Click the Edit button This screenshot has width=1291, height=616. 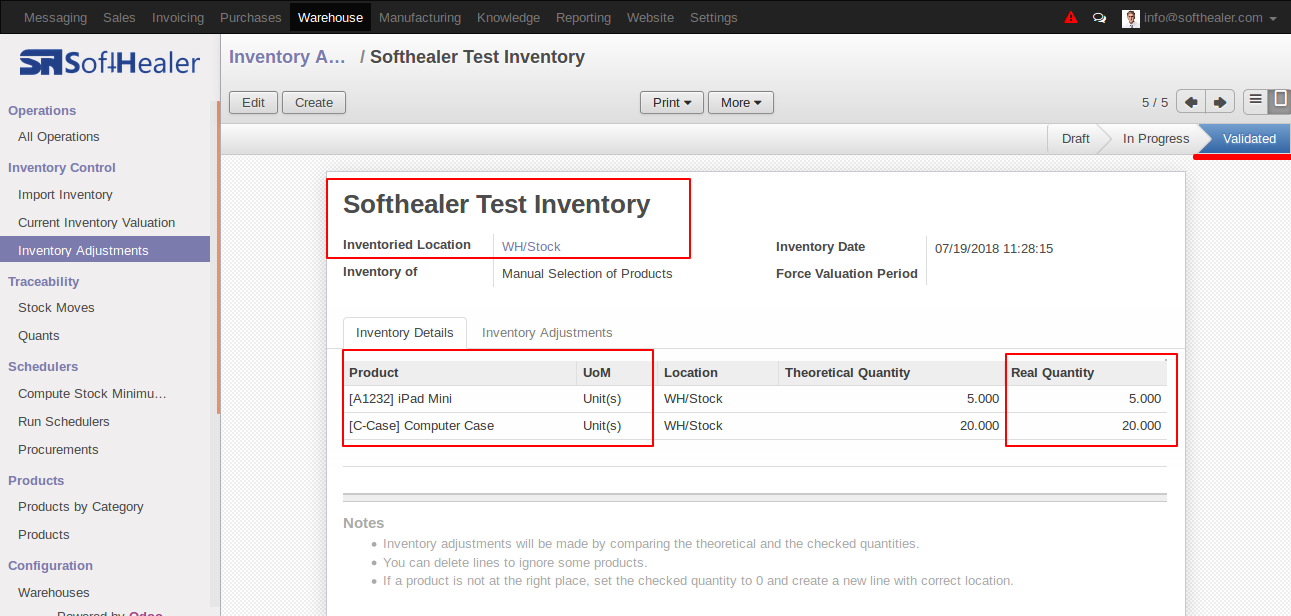254,102
